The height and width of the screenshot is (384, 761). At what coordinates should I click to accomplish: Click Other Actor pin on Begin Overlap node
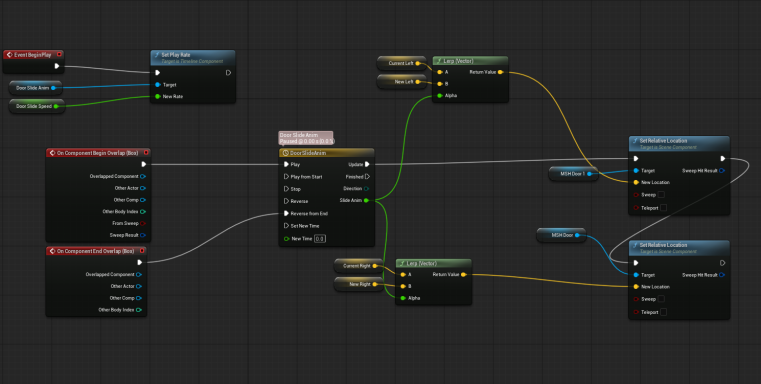143,188
